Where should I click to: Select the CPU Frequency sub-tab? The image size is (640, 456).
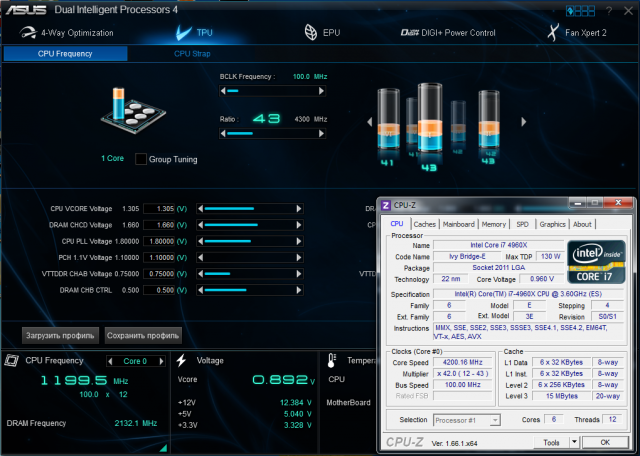point(65,53)
